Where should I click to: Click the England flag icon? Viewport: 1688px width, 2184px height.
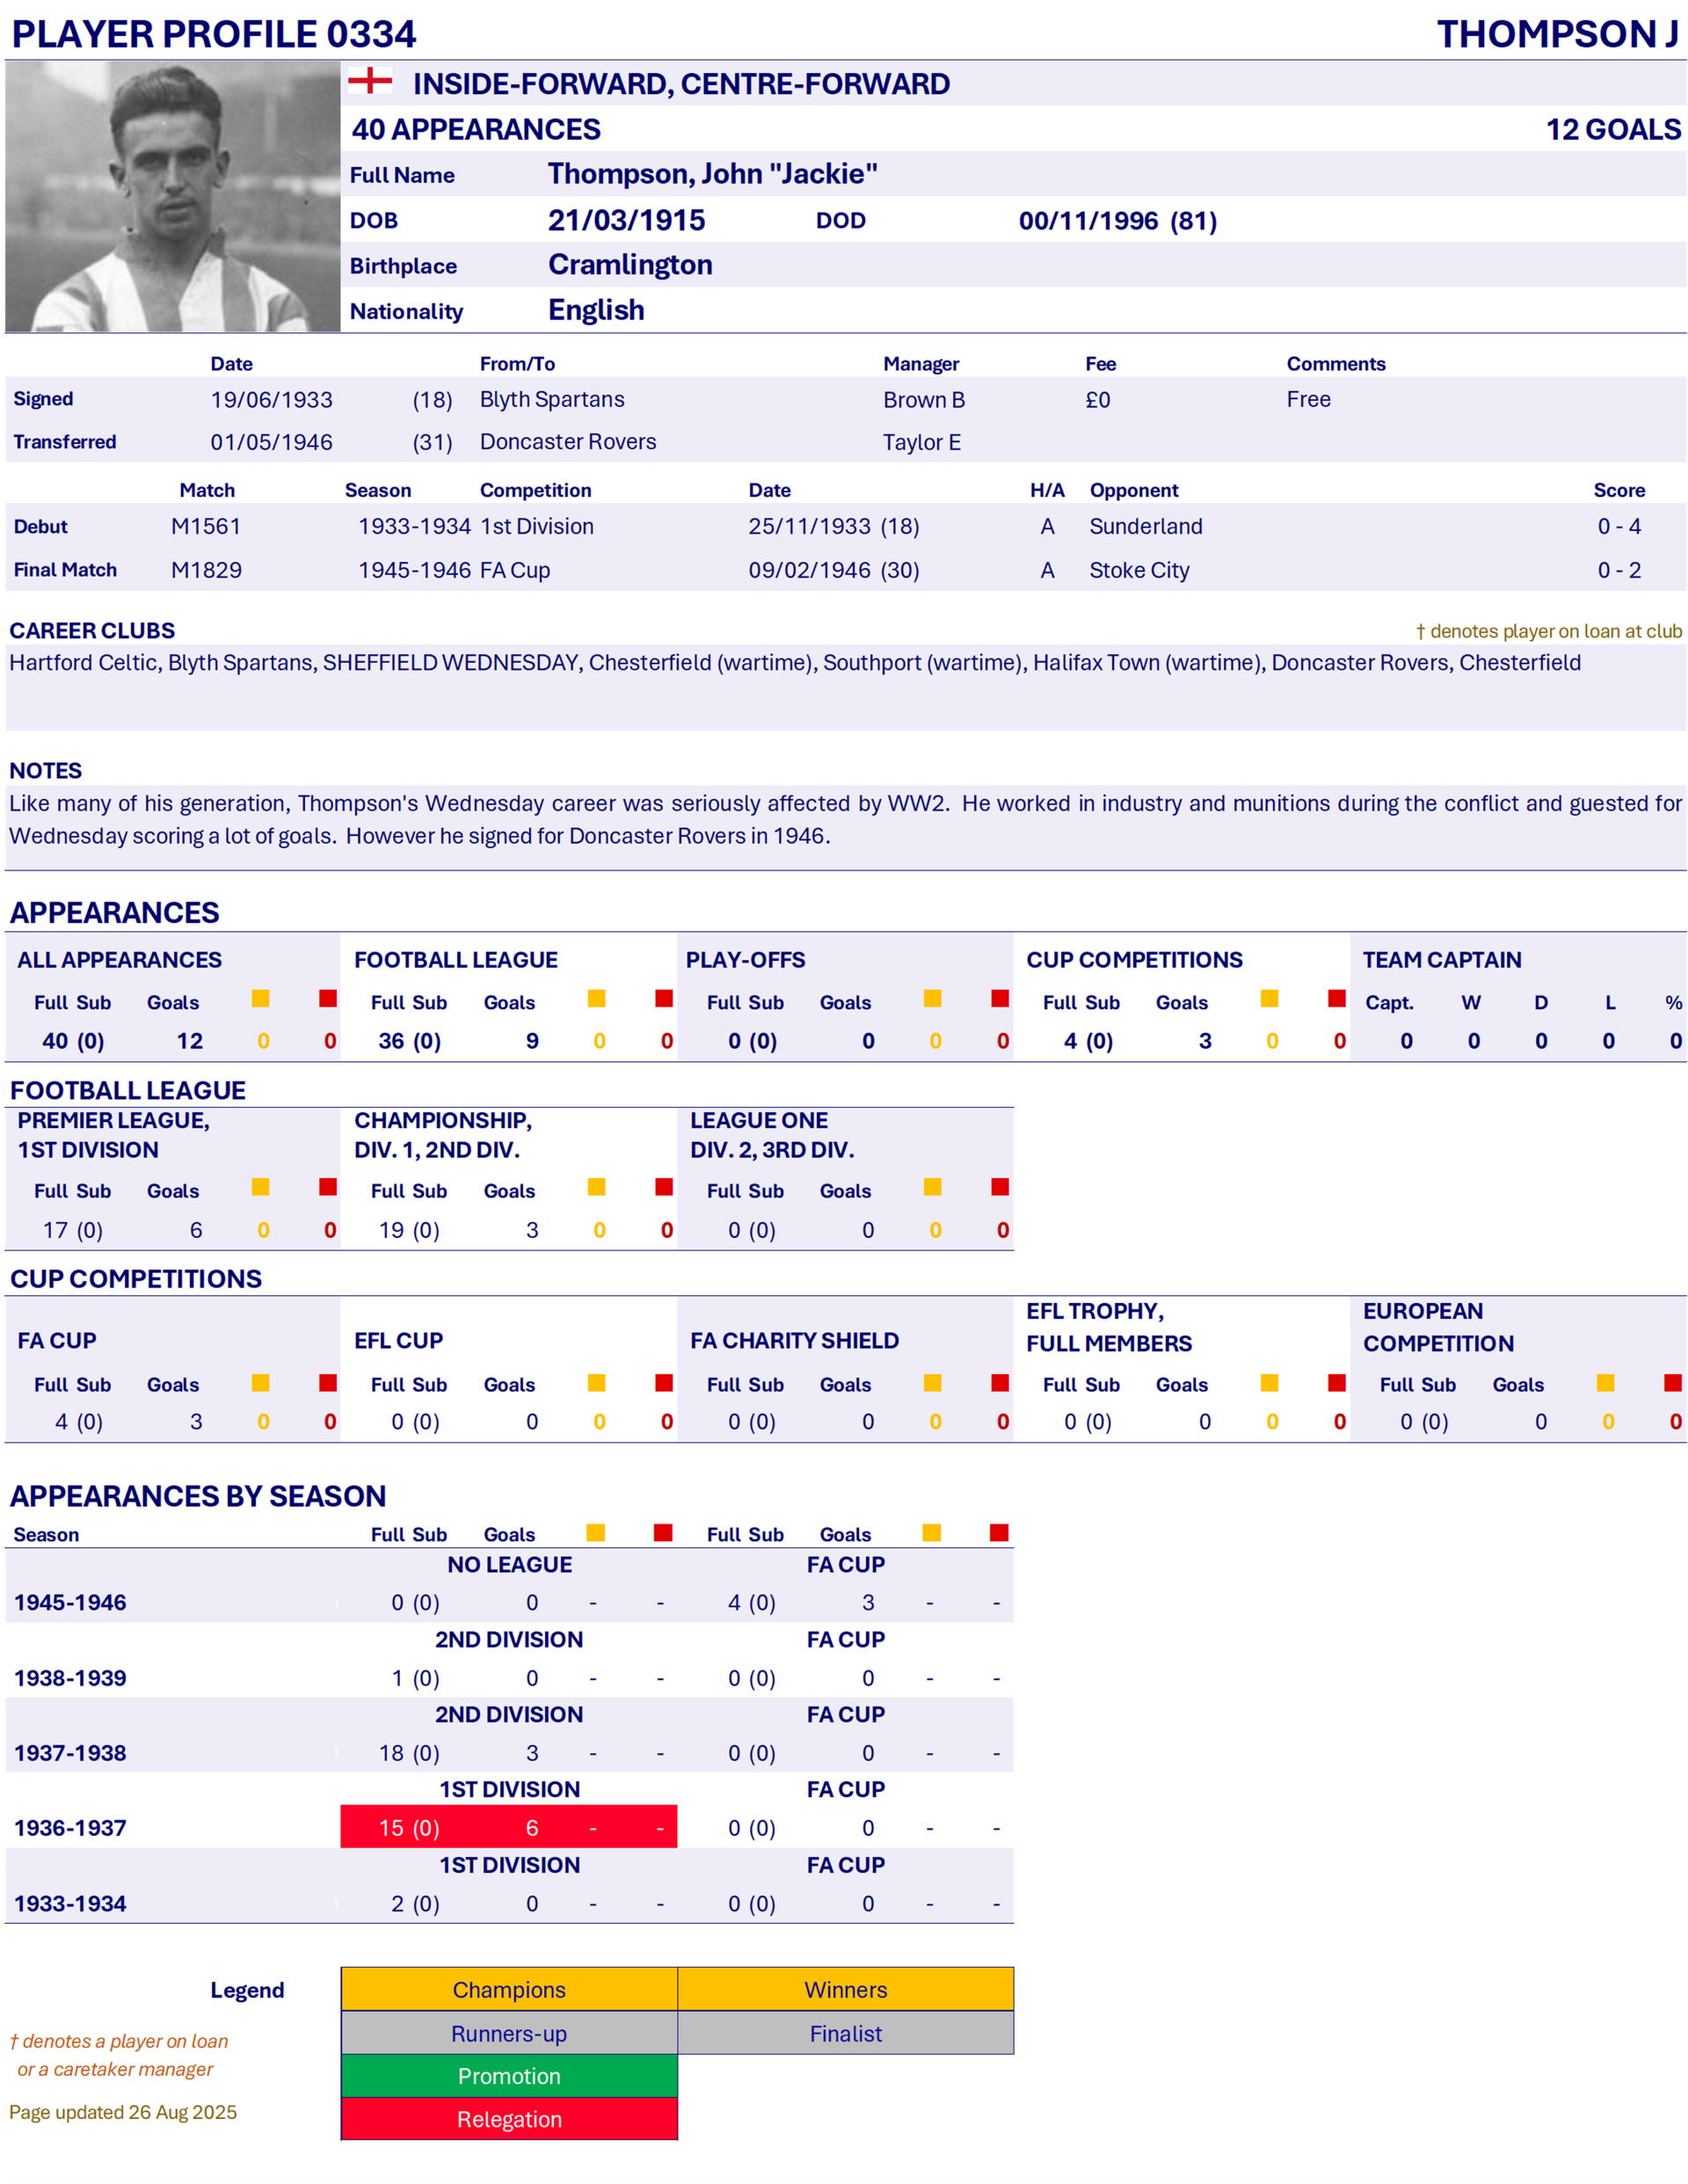[x=369, y=81]
